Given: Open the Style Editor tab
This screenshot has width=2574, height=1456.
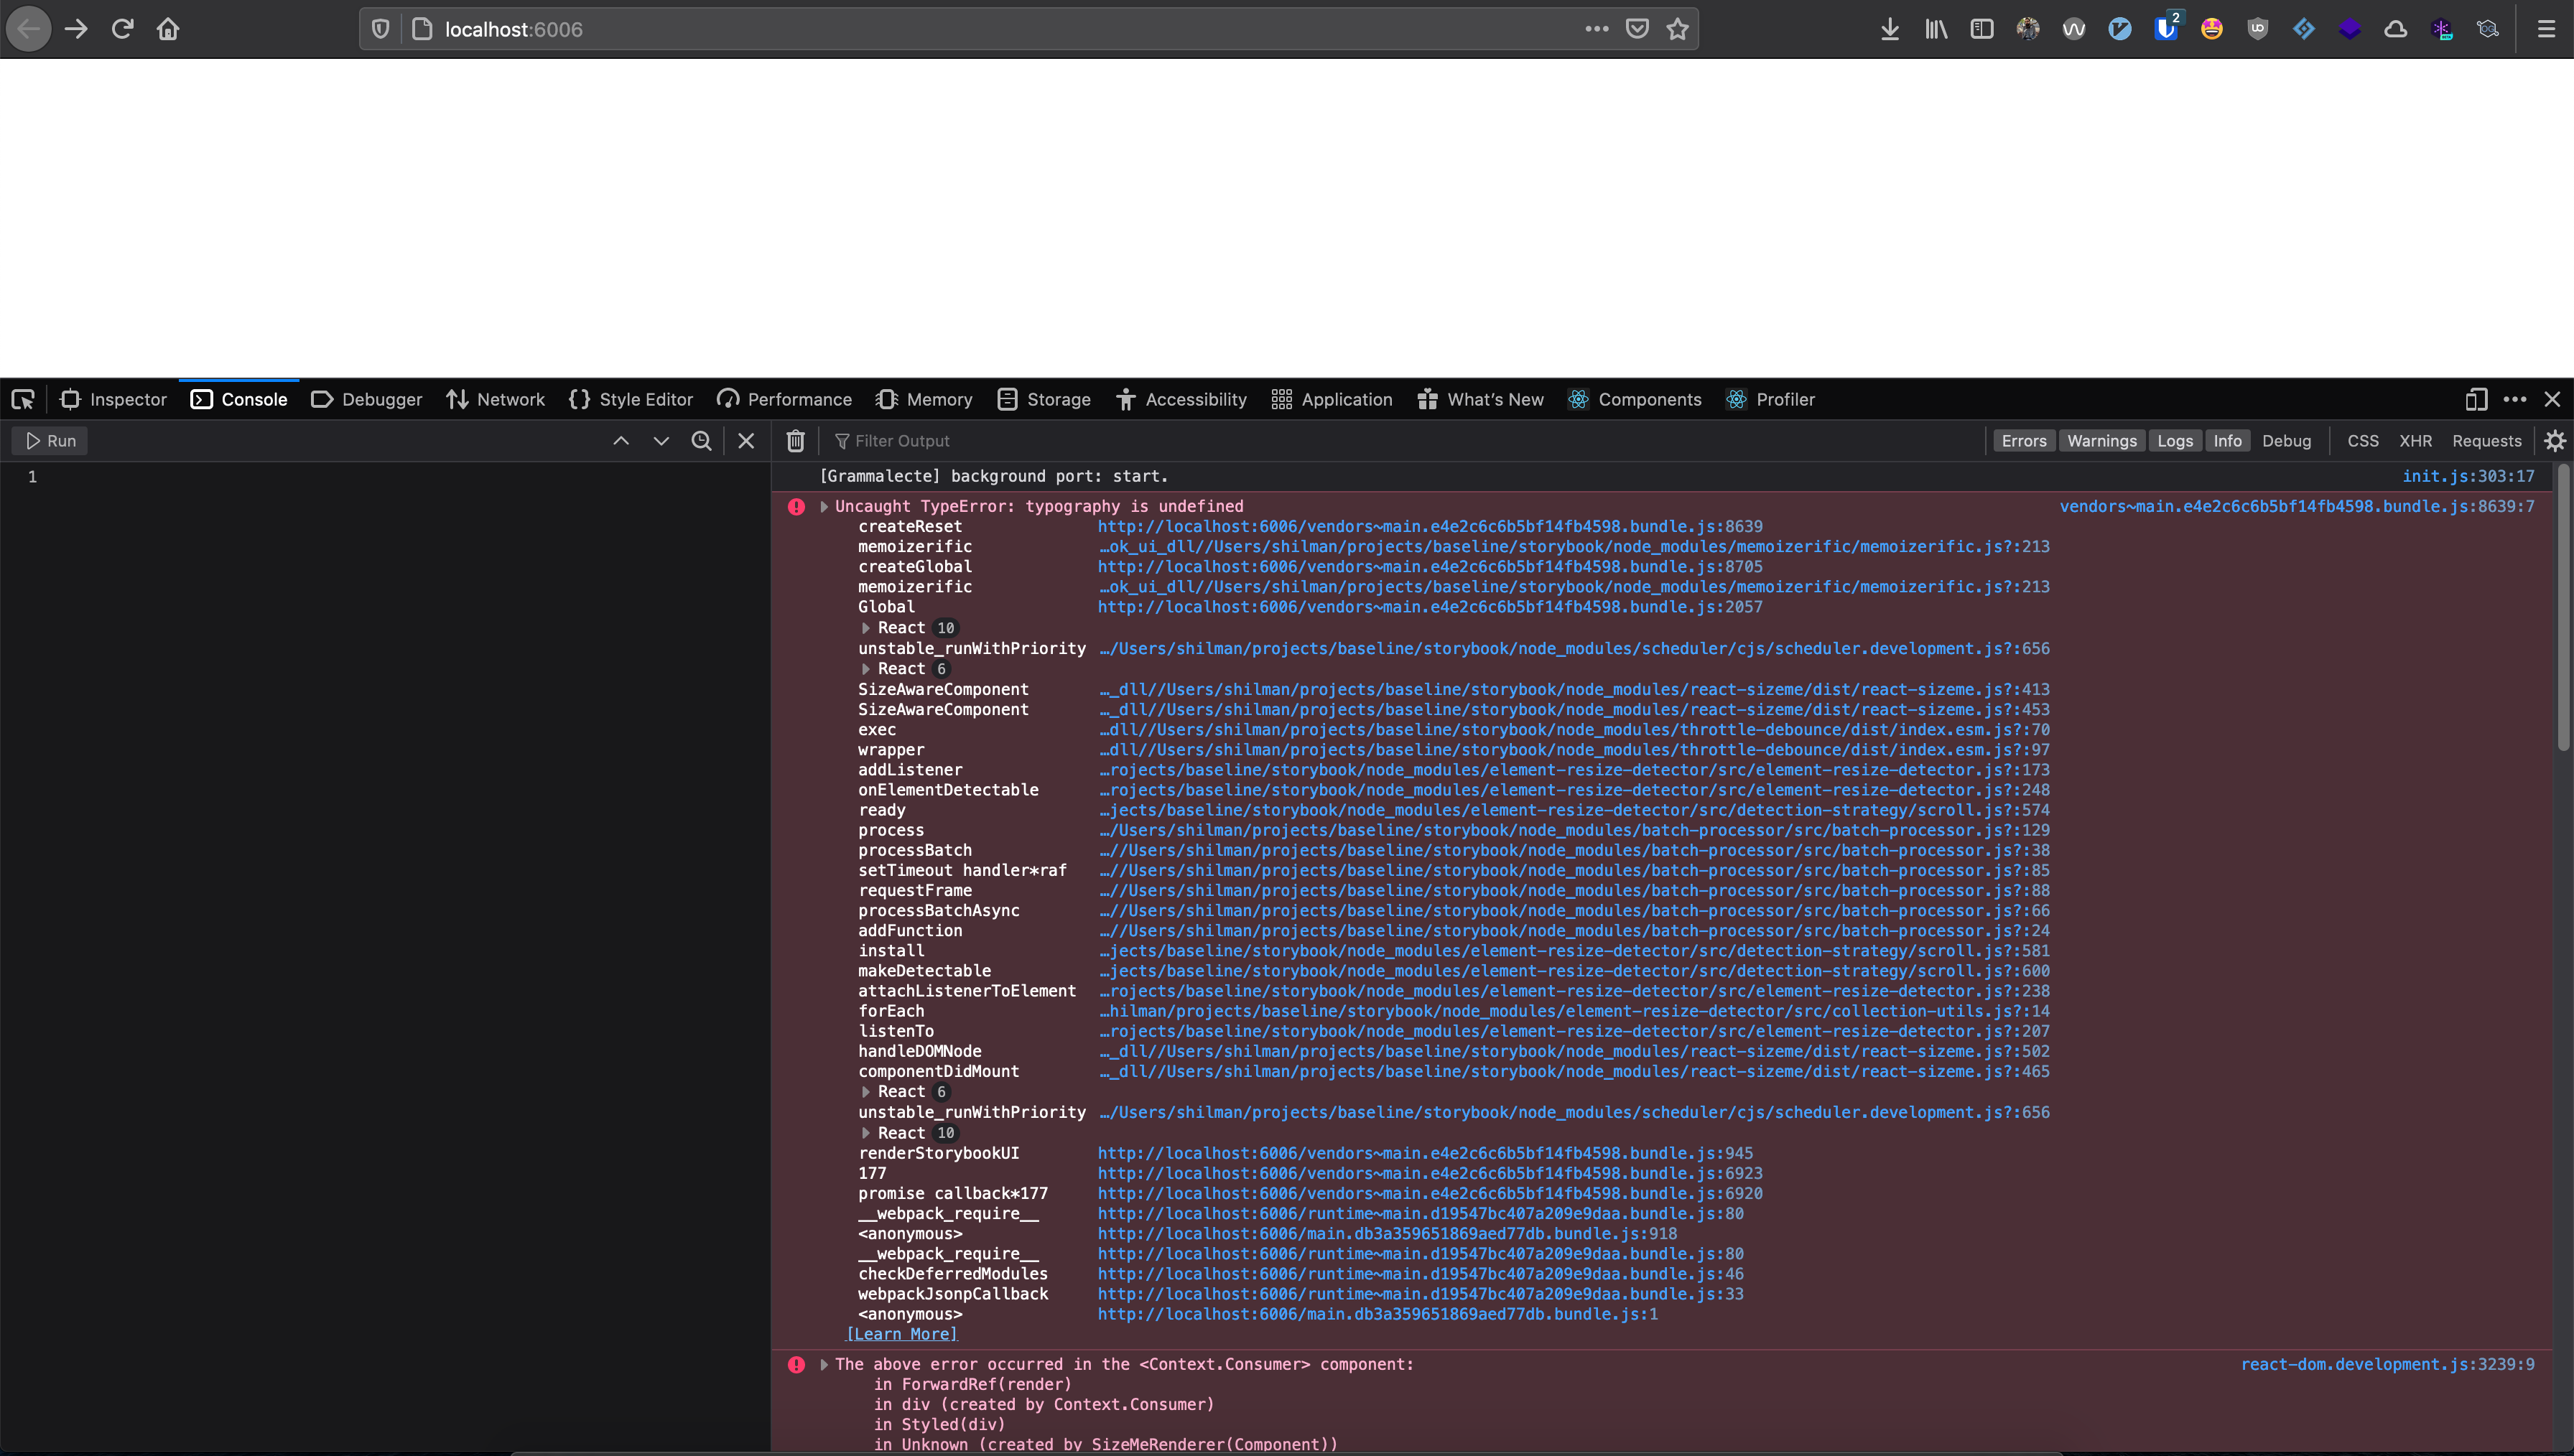Looking at the screenshot, I should pos(631,399).
